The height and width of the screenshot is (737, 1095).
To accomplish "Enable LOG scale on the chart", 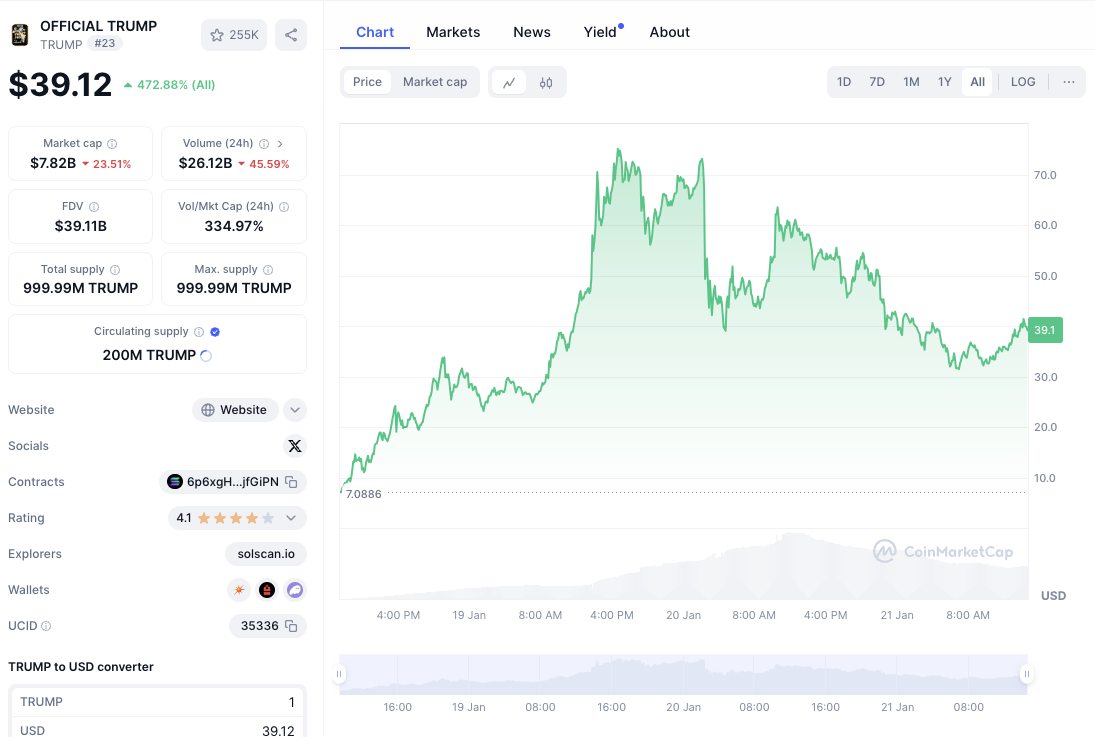I will (x=1023, y=82).
